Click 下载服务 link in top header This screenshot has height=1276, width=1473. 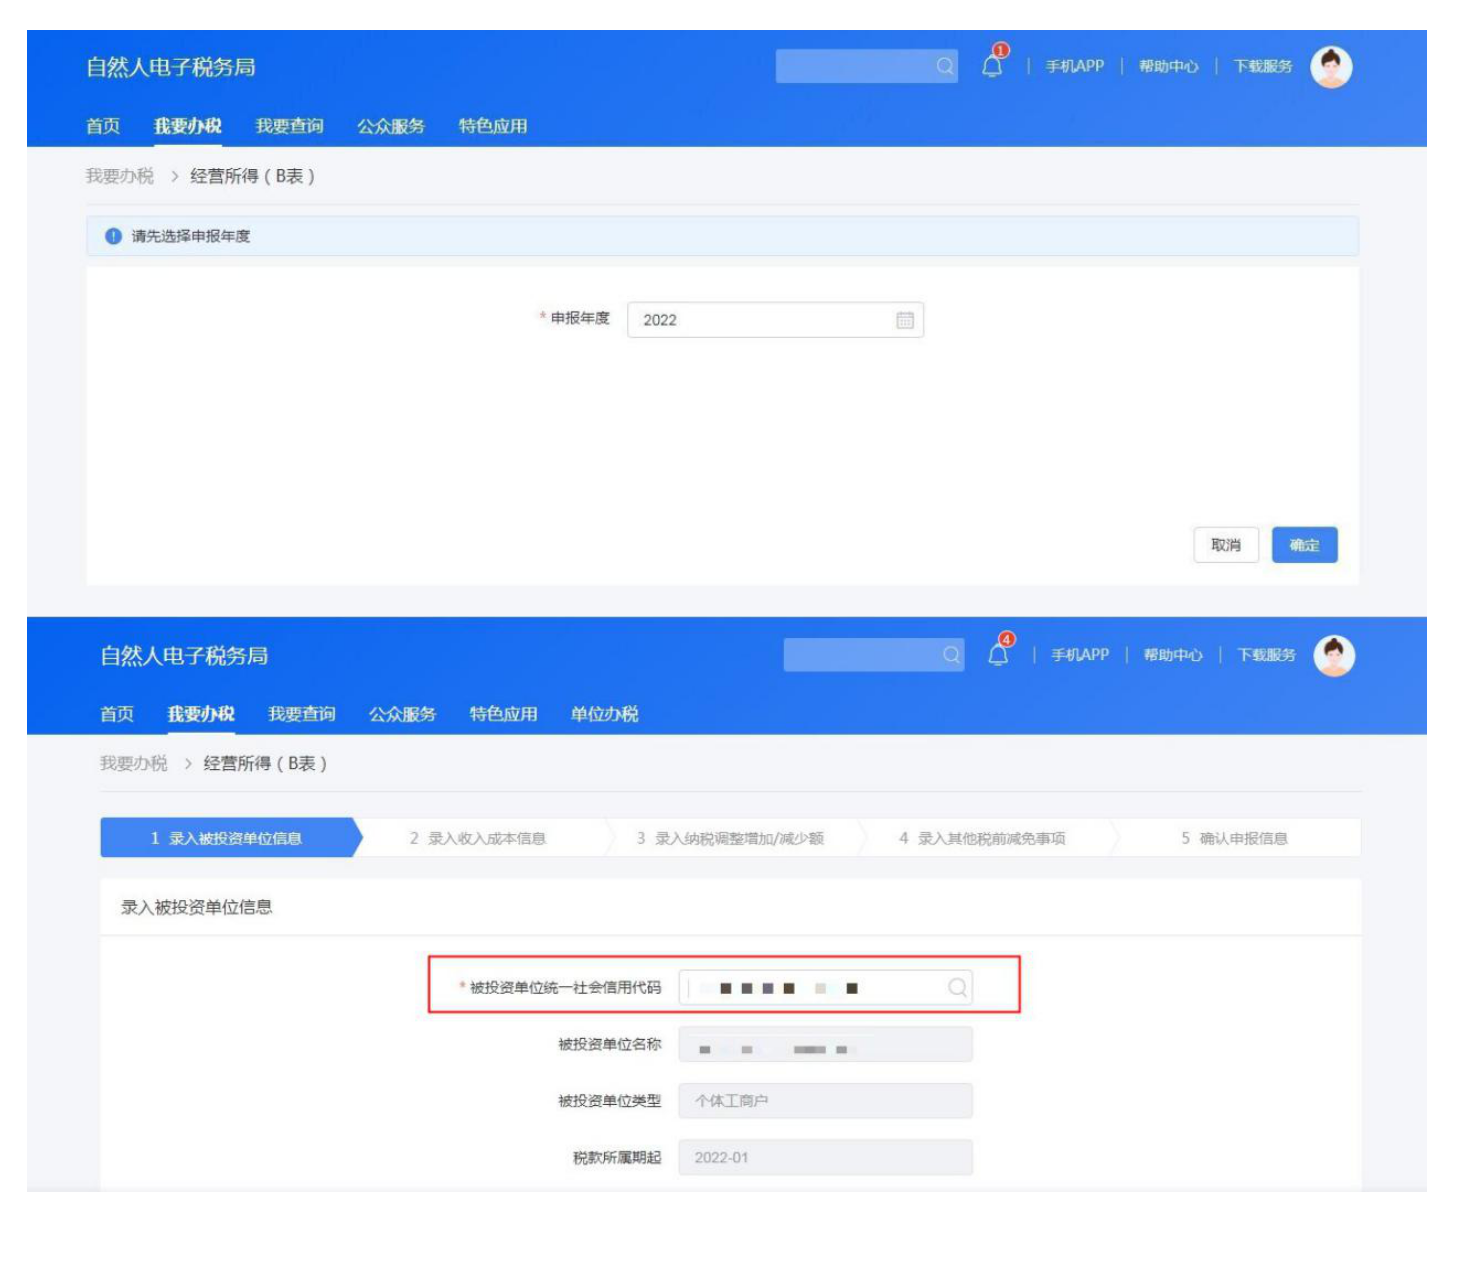click(x=1262, y=66)
